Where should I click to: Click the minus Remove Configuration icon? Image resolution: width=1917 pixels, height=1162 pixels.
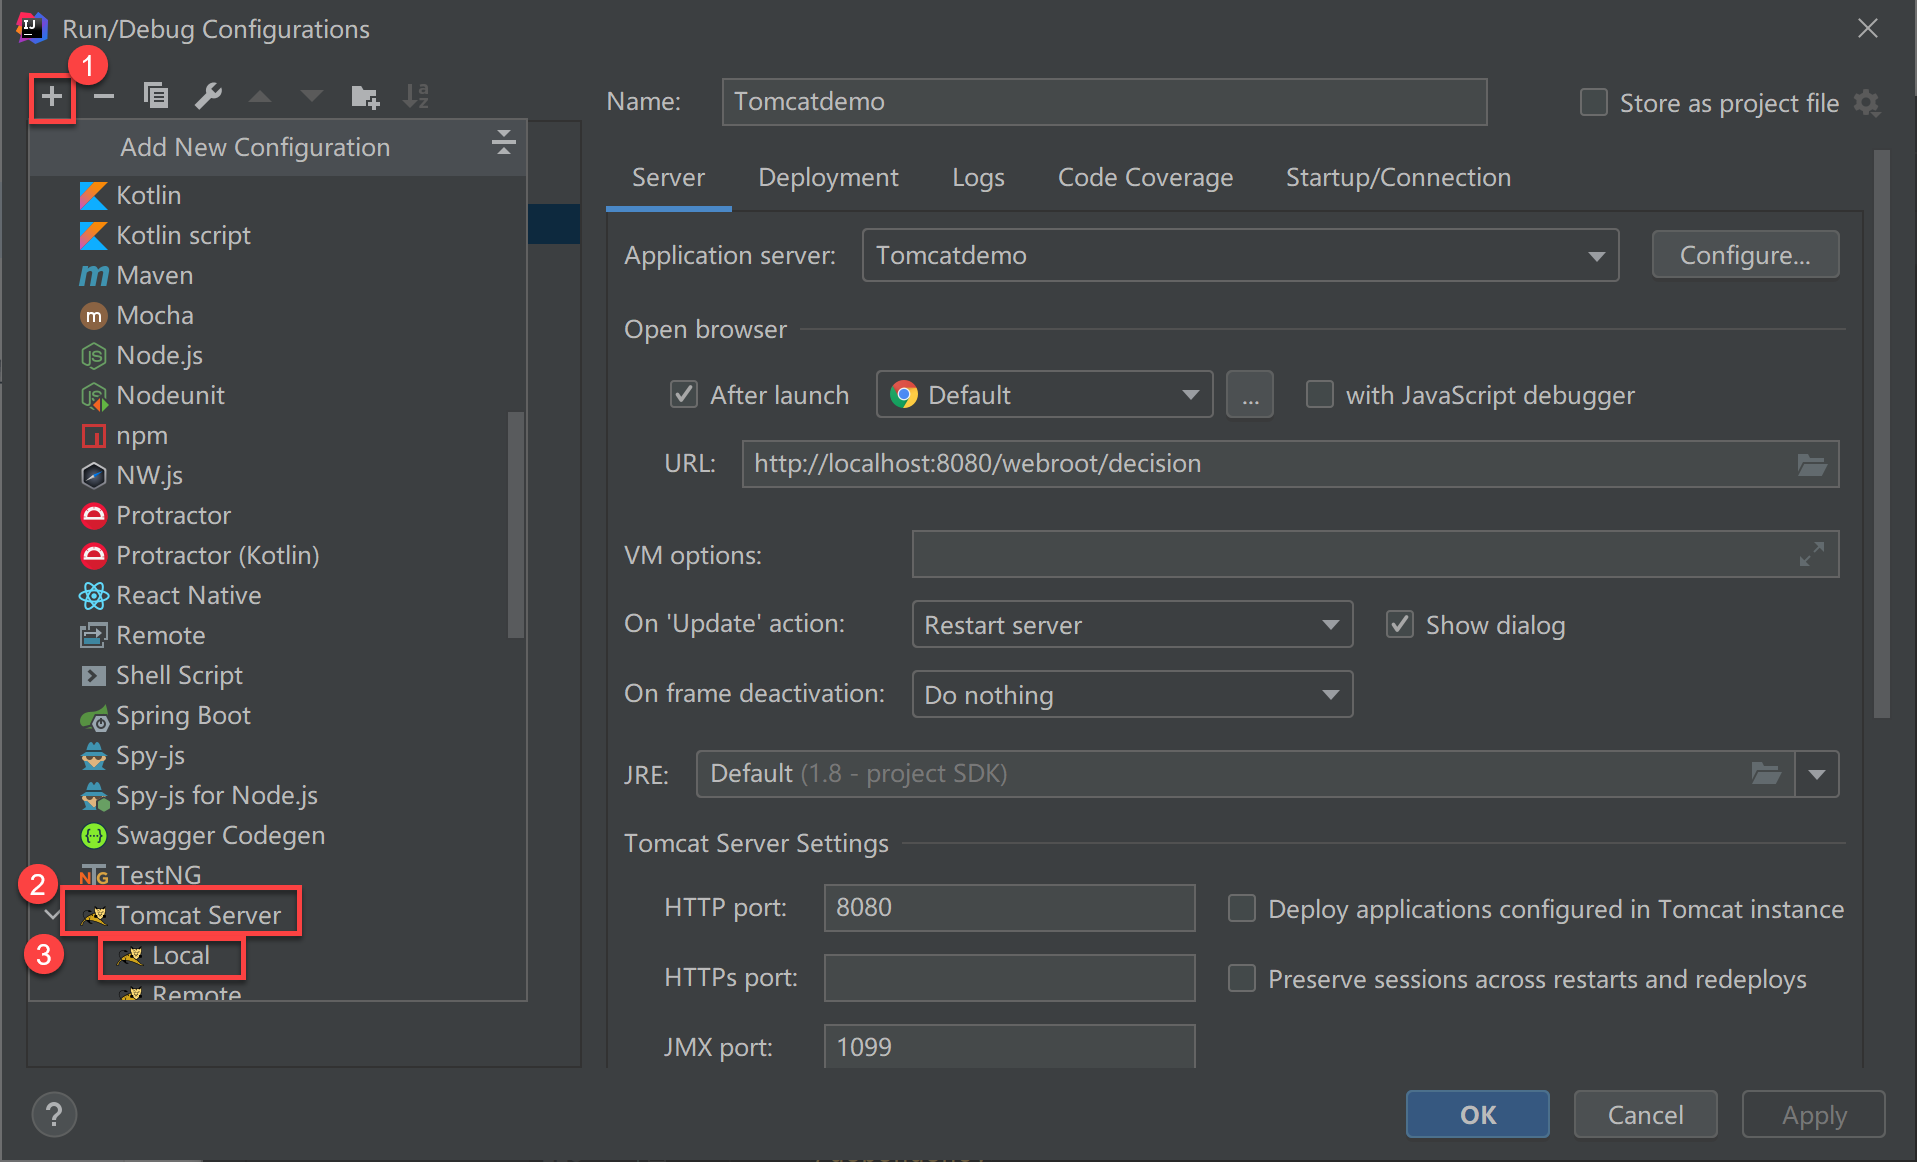click(x=104, y=97)
